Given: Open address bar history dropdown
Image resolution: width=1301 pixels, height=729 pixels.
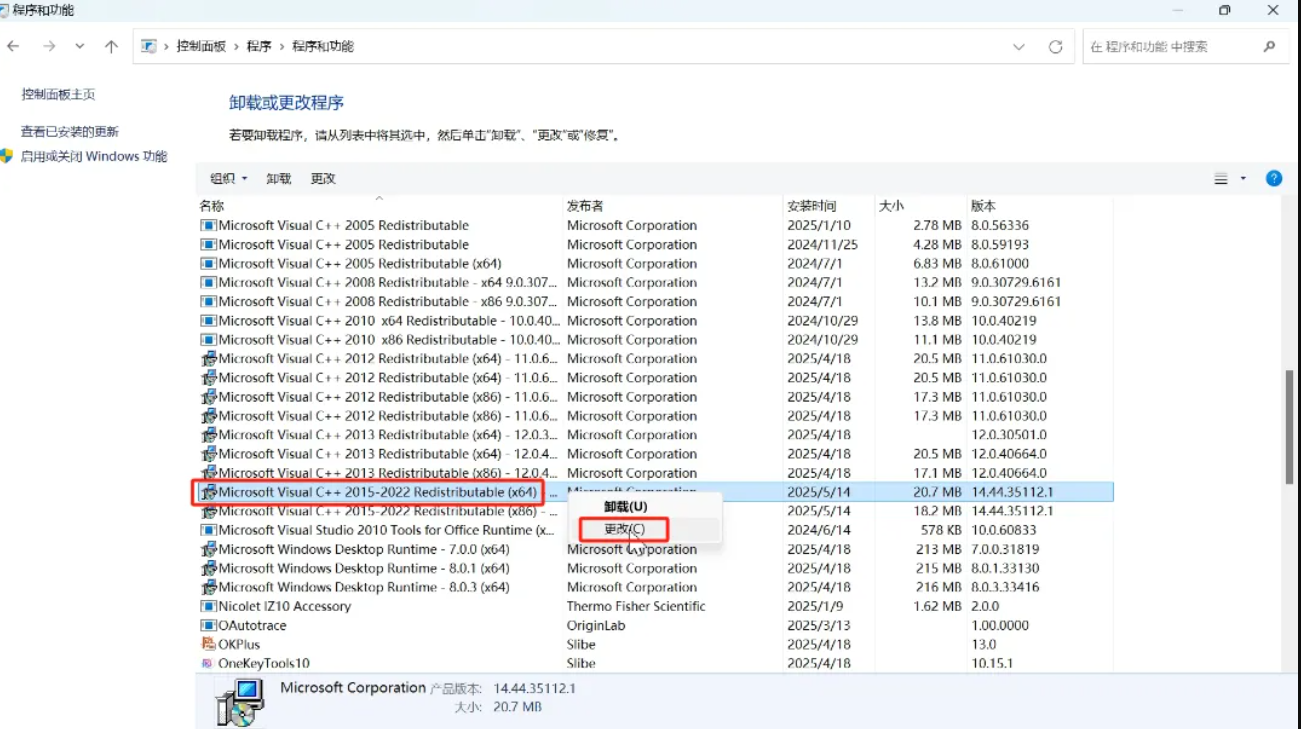Looking at the screenshot, I should point(1019,47).
